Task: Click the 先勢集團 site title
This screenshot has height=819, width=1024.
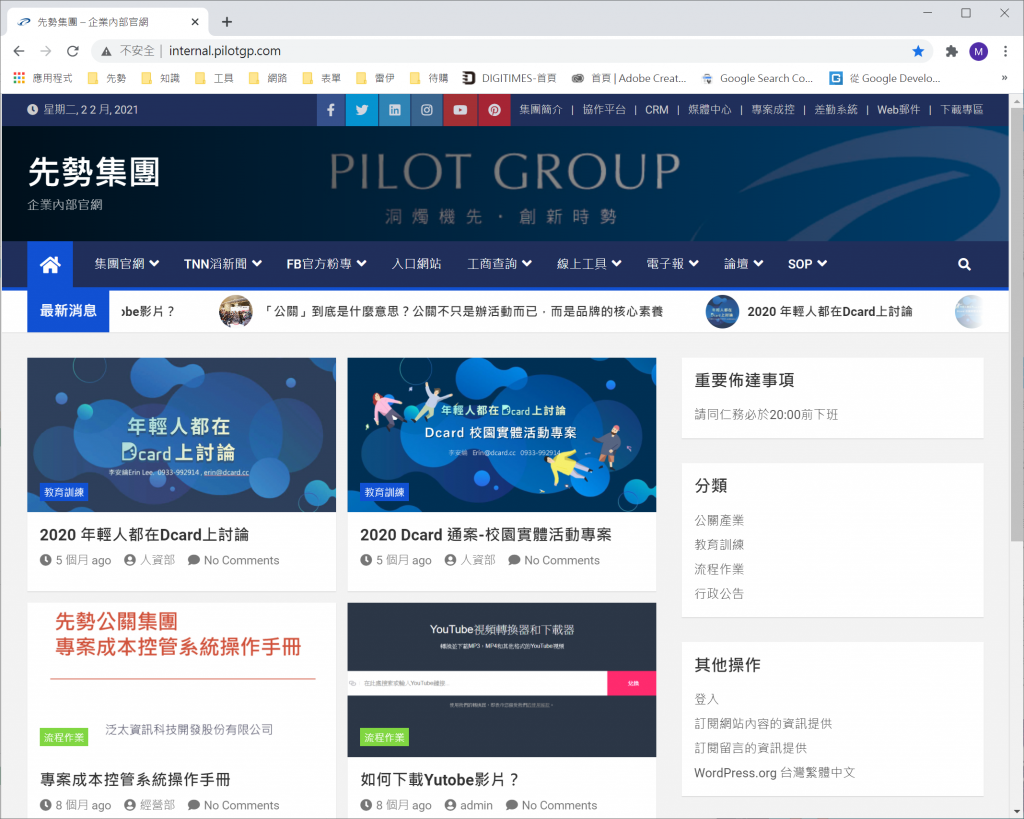Action: point(94,172)
